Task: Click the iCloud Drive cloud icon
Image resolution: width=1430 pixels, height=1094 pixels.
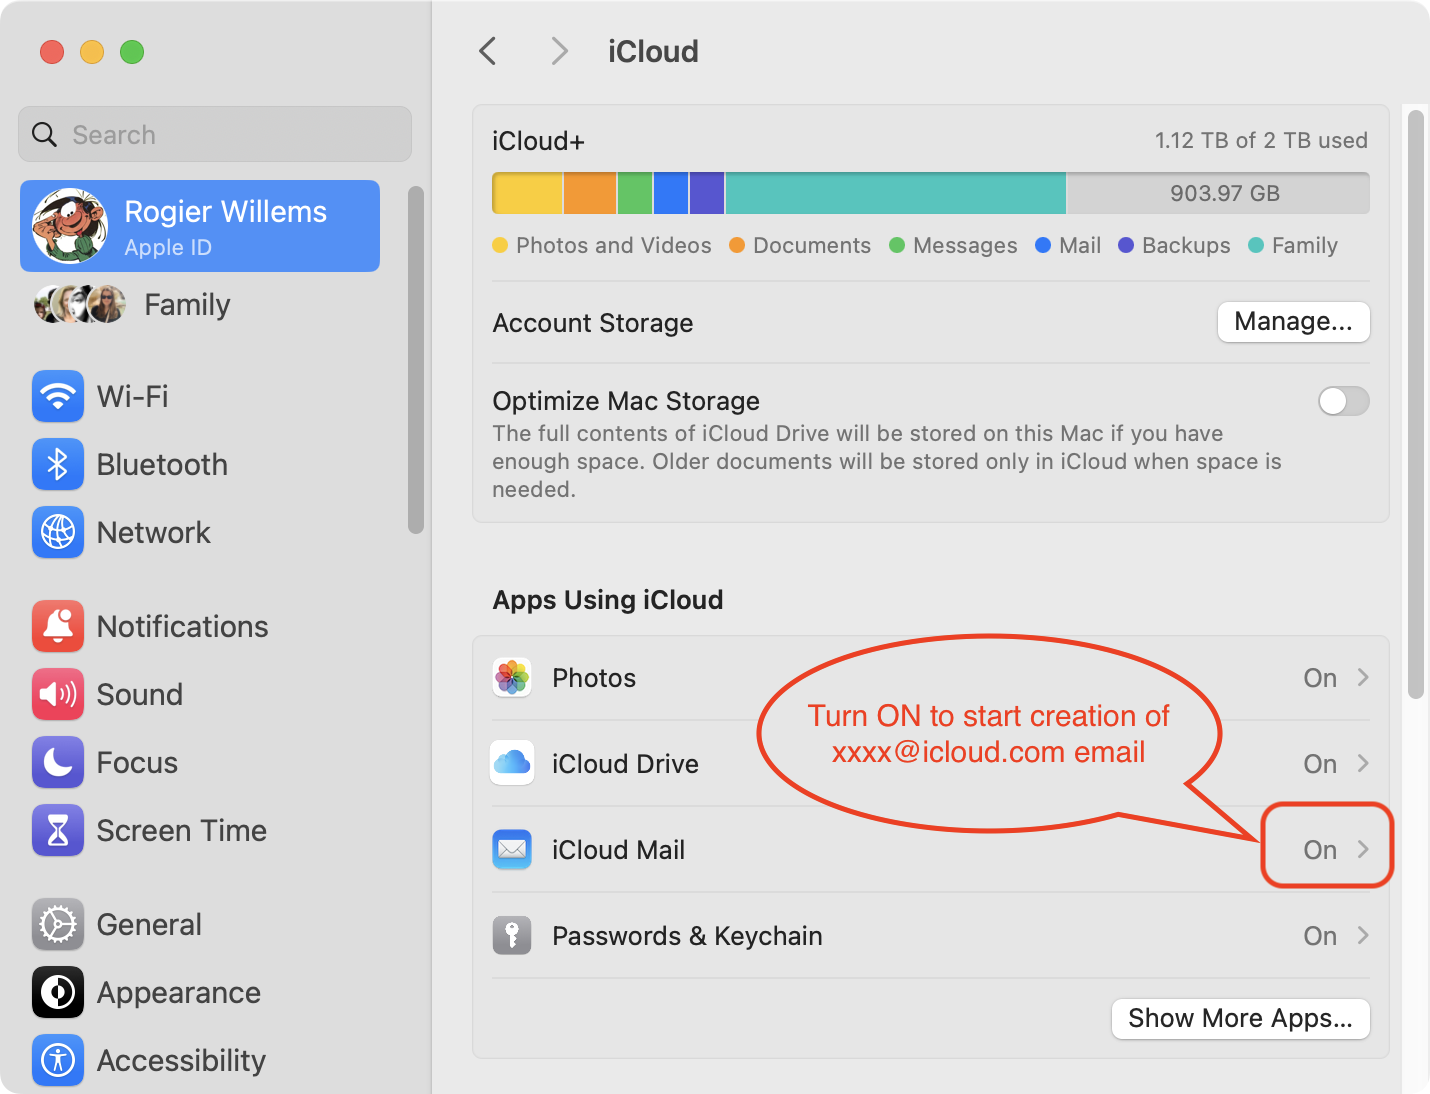Action: pyautogui.click(x=512, y=764)
